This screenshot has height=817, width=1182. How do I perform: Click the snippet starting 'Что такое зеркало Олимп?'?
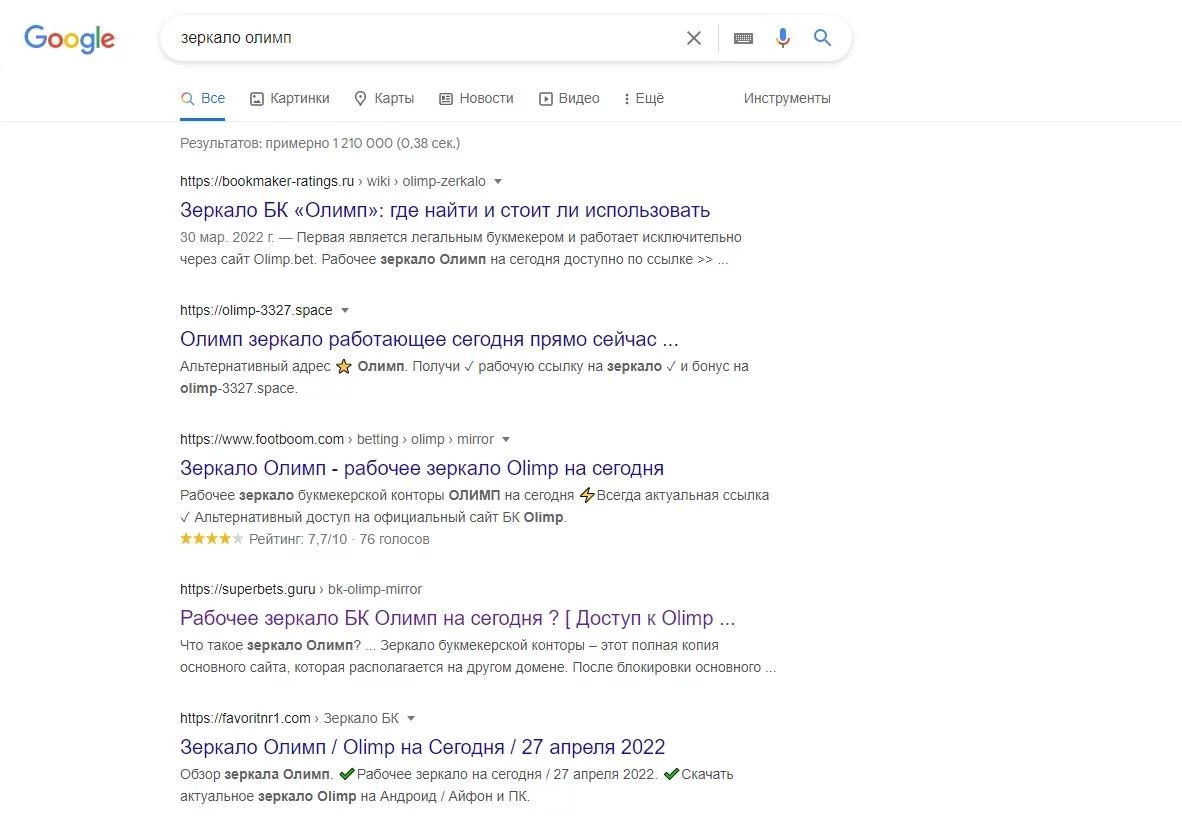(x=478, y=656)
